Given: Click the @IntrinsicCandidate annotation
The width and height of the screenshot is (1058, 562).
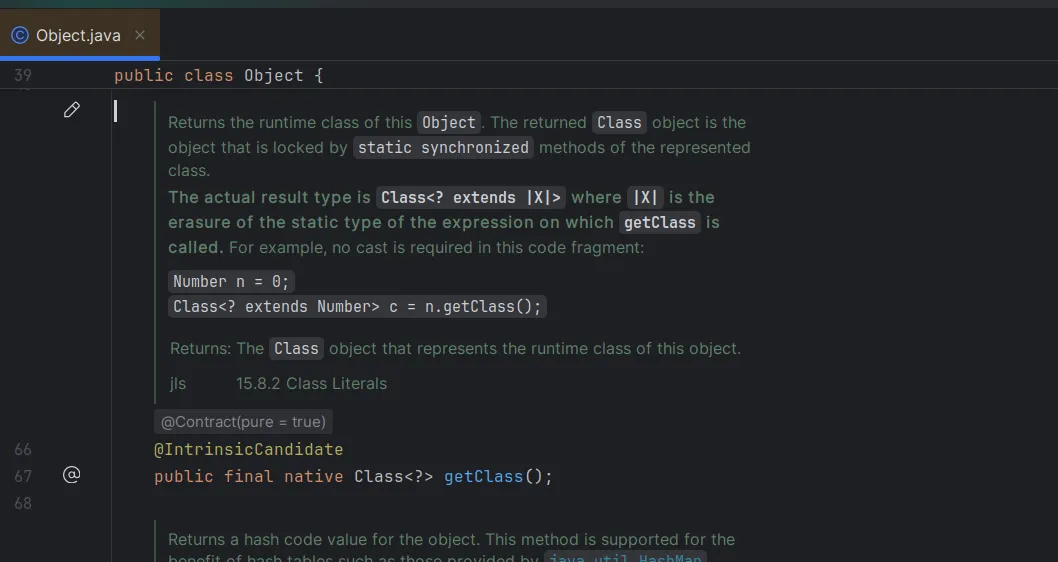Looking at the screenshot, I should point(248,449).
